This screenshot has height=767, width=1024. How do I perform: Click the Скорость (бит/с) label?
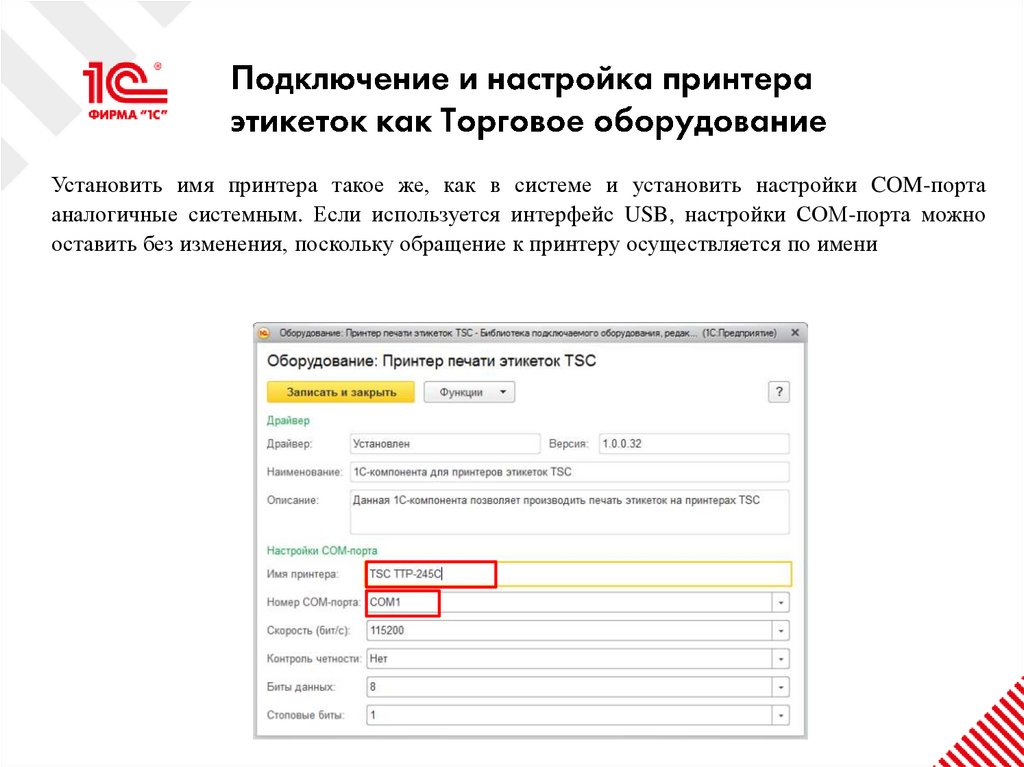click(309, 631)
